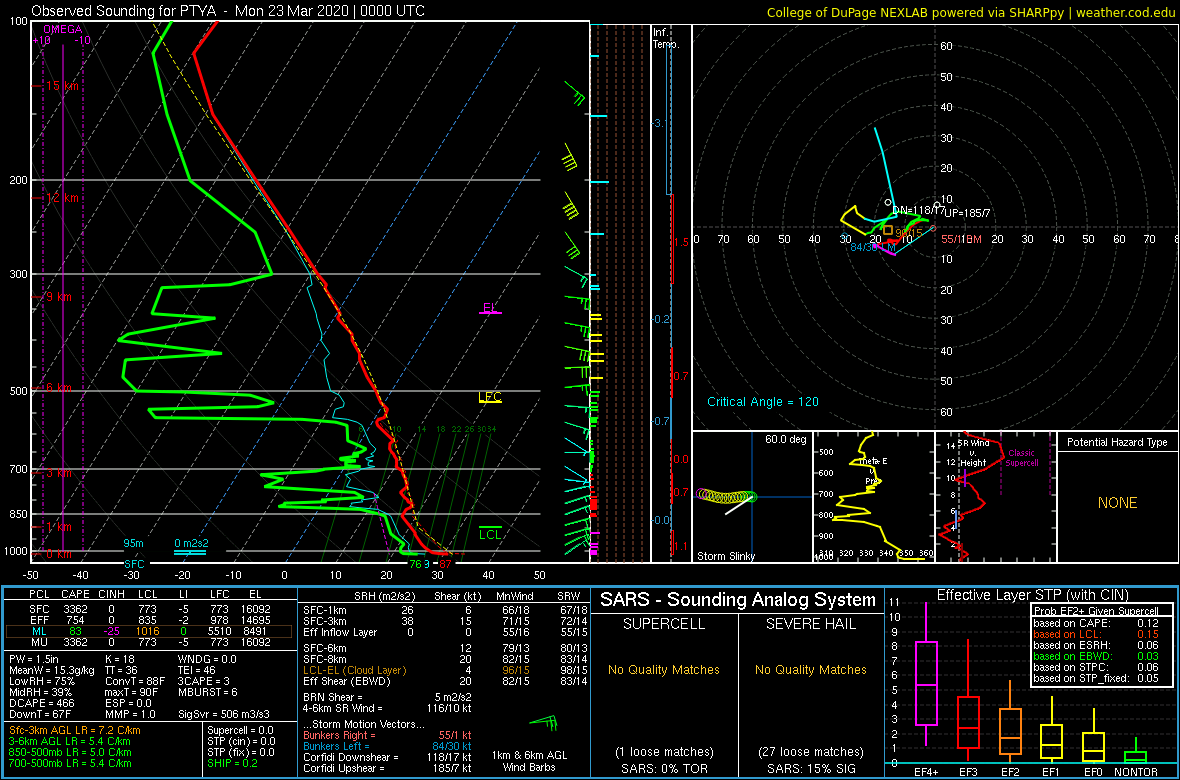
Task: Click the 'SUPERCELL' column heading
Action: pyautogui.click(x=663, y=626)
